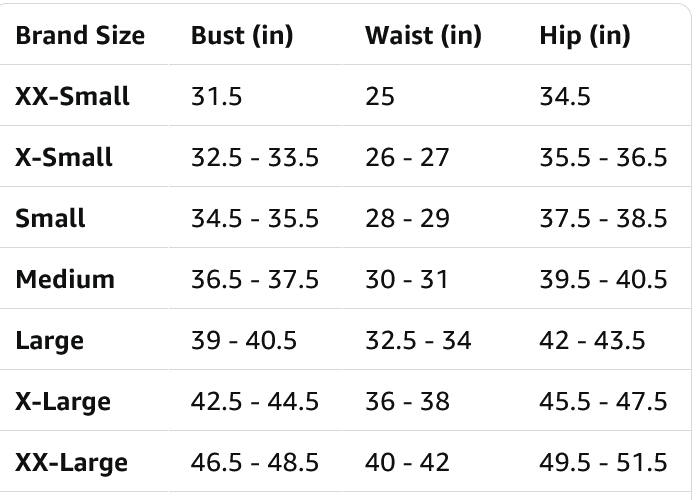Screen dimensions: 699x500
Task: Click the 46.5 - 48.5 bust cell
Action: 255,463
